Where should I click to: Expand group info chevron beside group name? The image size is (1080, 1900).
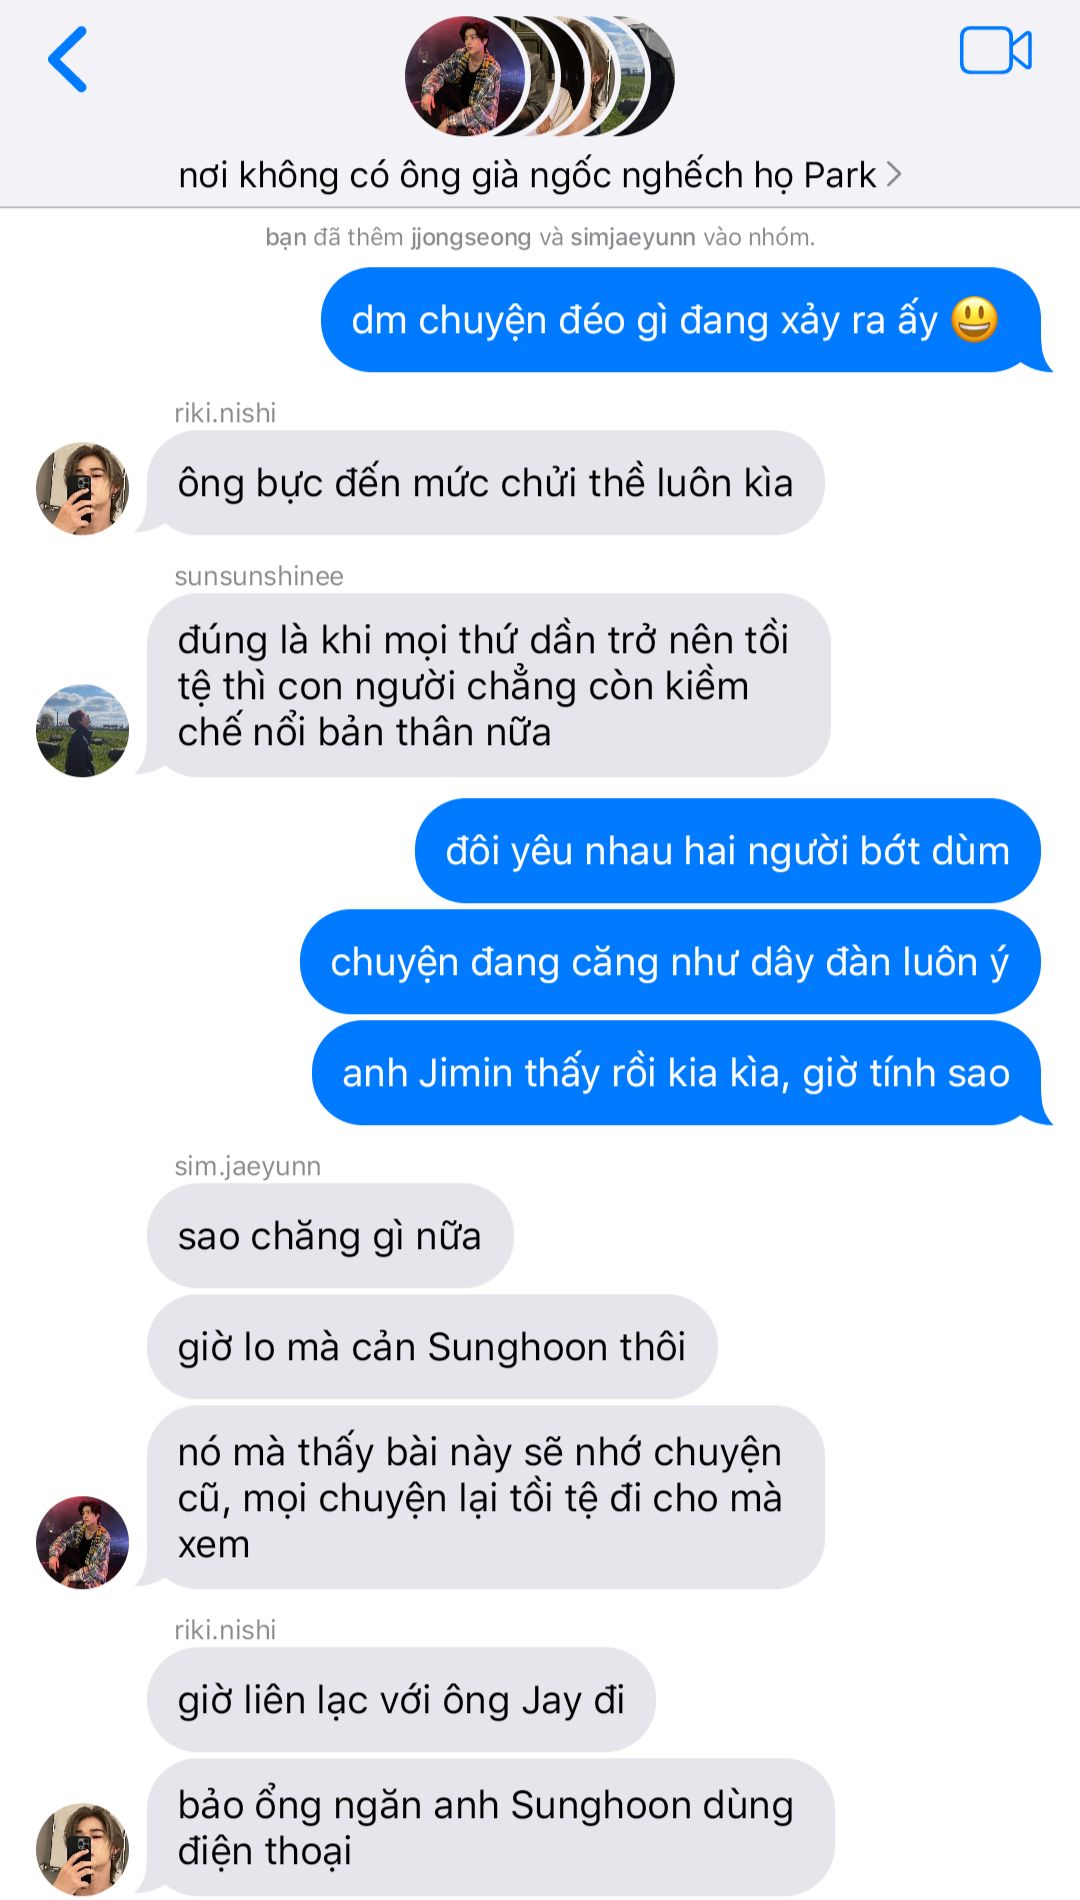click(x=894, y=175)
